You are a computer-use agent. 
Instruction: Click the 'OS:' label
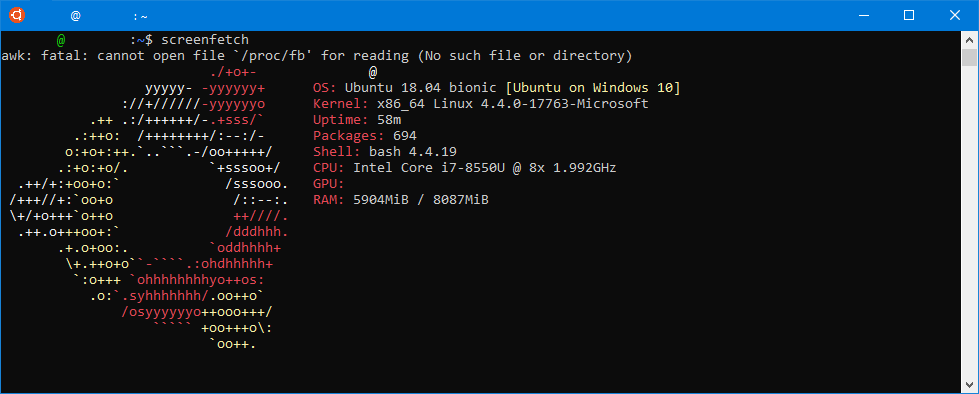click(325, 88)
